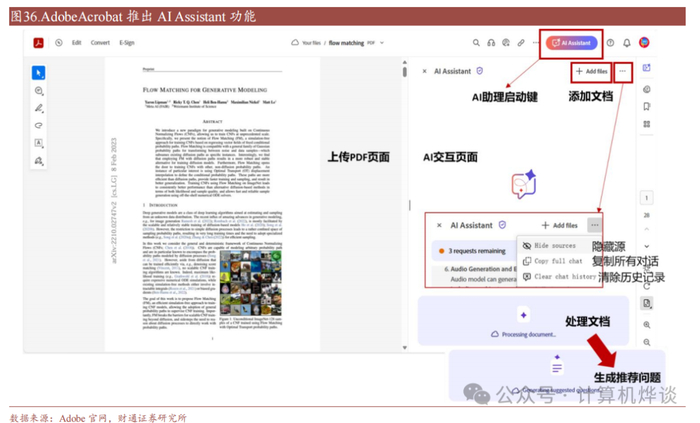This screenshot has height=423, width=700.
Task: Click the page number 1 box
Action: 646,198
